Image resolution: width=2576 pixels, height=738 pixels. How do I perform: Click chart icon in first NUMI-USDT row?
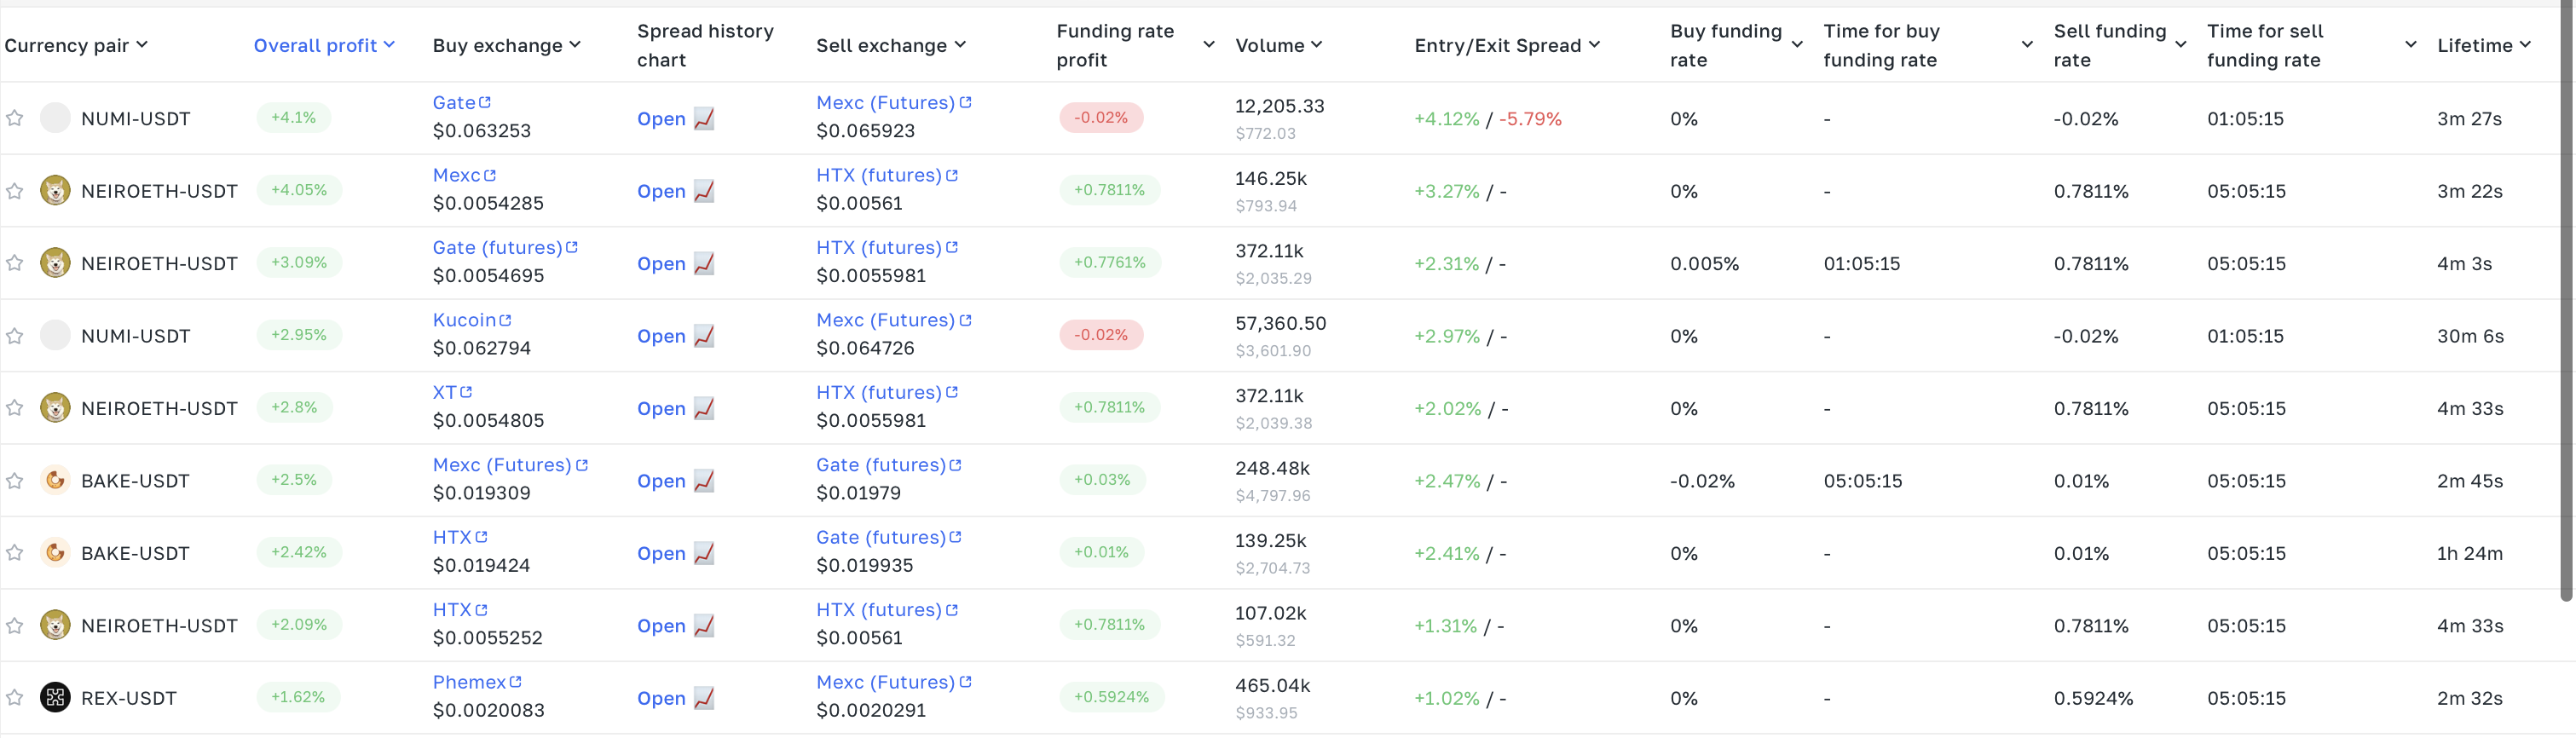704,118
